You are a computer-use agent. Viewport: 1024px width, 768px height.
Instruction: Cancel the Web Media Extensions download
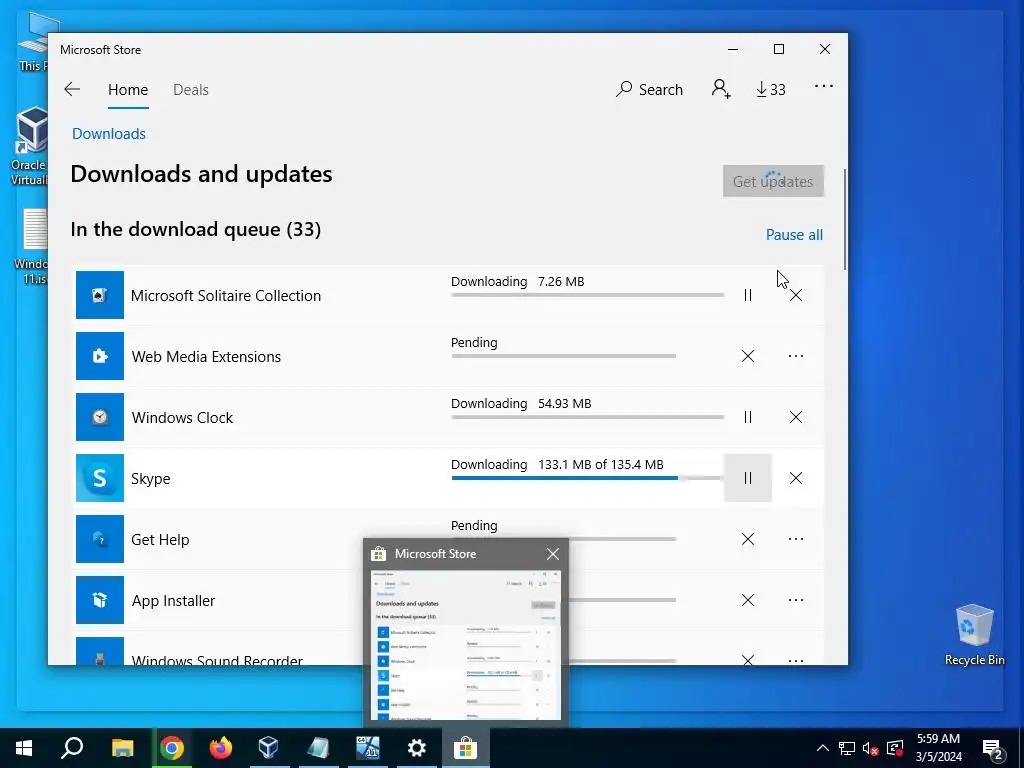[x=748, y=356]
